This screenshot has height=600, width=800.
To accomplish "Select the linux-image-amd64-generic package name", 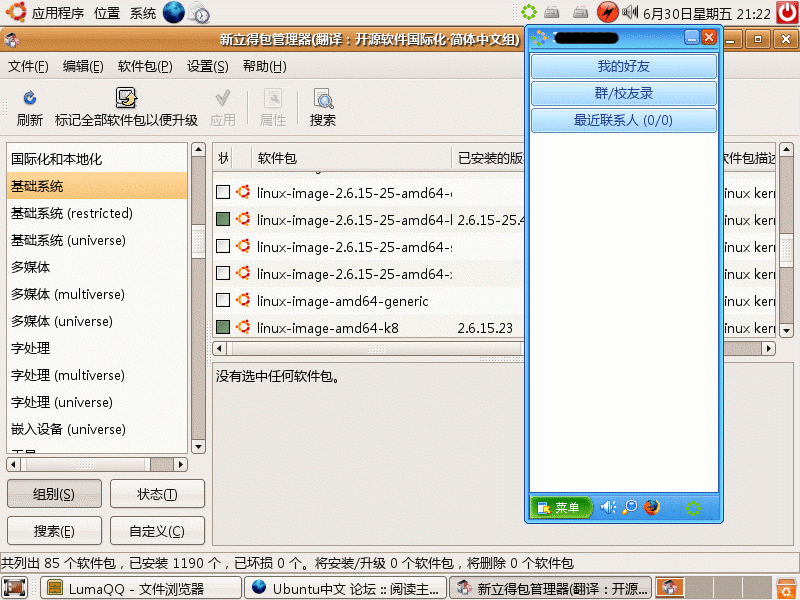I will click(x=342, y=301).
